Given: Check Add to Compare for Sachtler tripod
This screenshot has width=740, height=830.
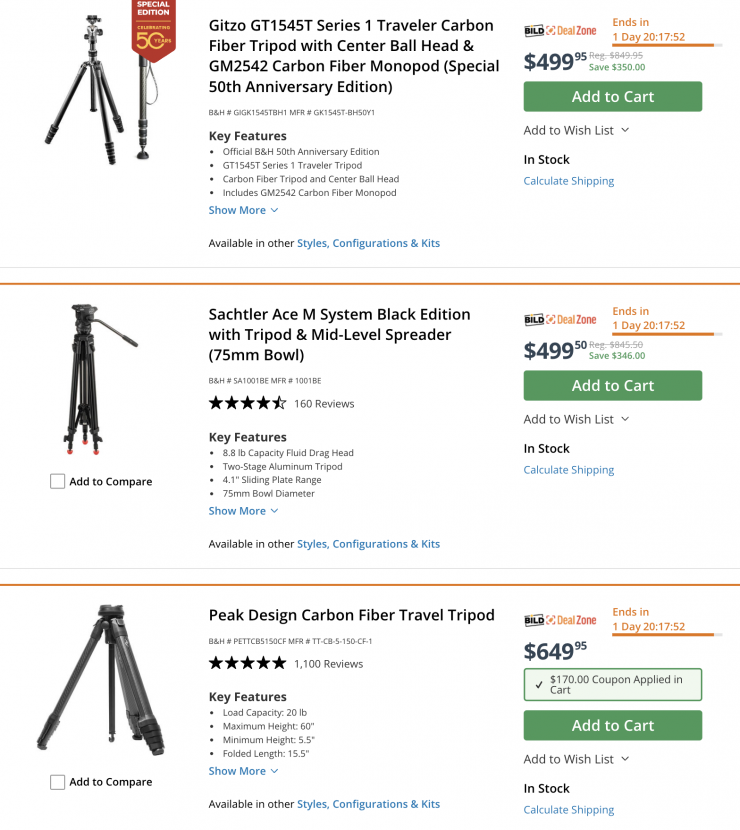Looking at the screenshot, I should [58, 482].
